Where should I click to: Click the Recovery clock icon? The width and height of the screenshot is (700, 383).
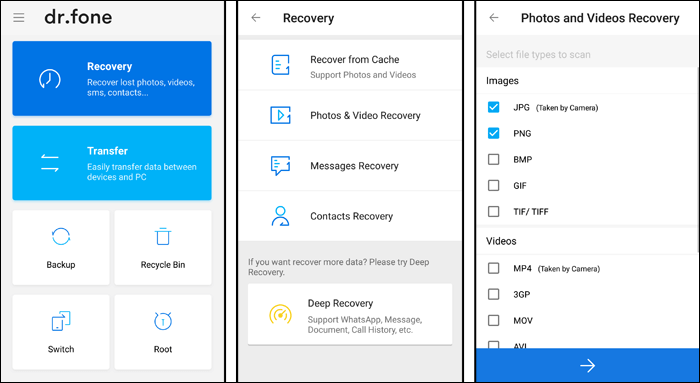coord(50,79)
